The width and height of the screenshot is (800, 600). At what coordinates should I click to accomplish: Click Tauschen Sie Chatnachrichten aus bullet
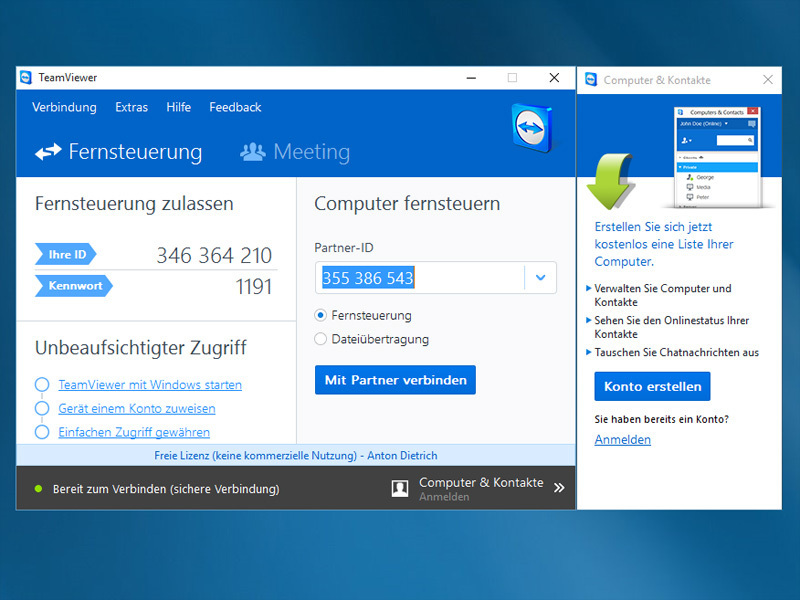677,352
